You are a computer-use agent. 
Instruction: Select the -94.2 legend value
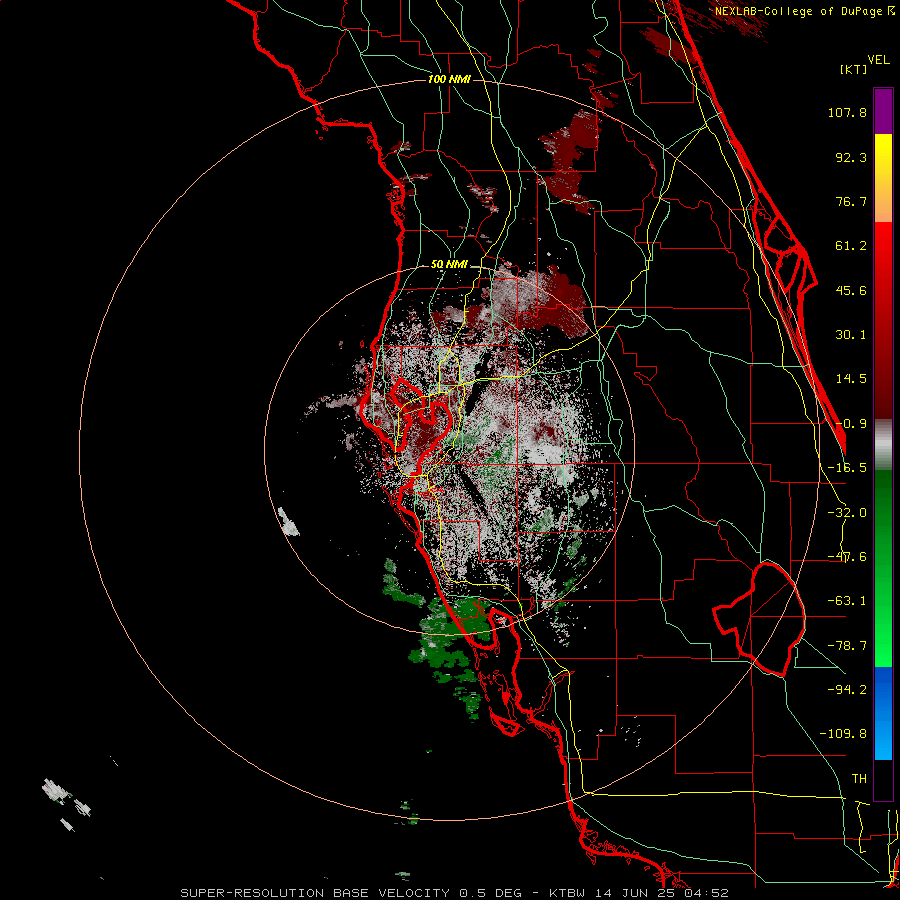coord(847,689)
